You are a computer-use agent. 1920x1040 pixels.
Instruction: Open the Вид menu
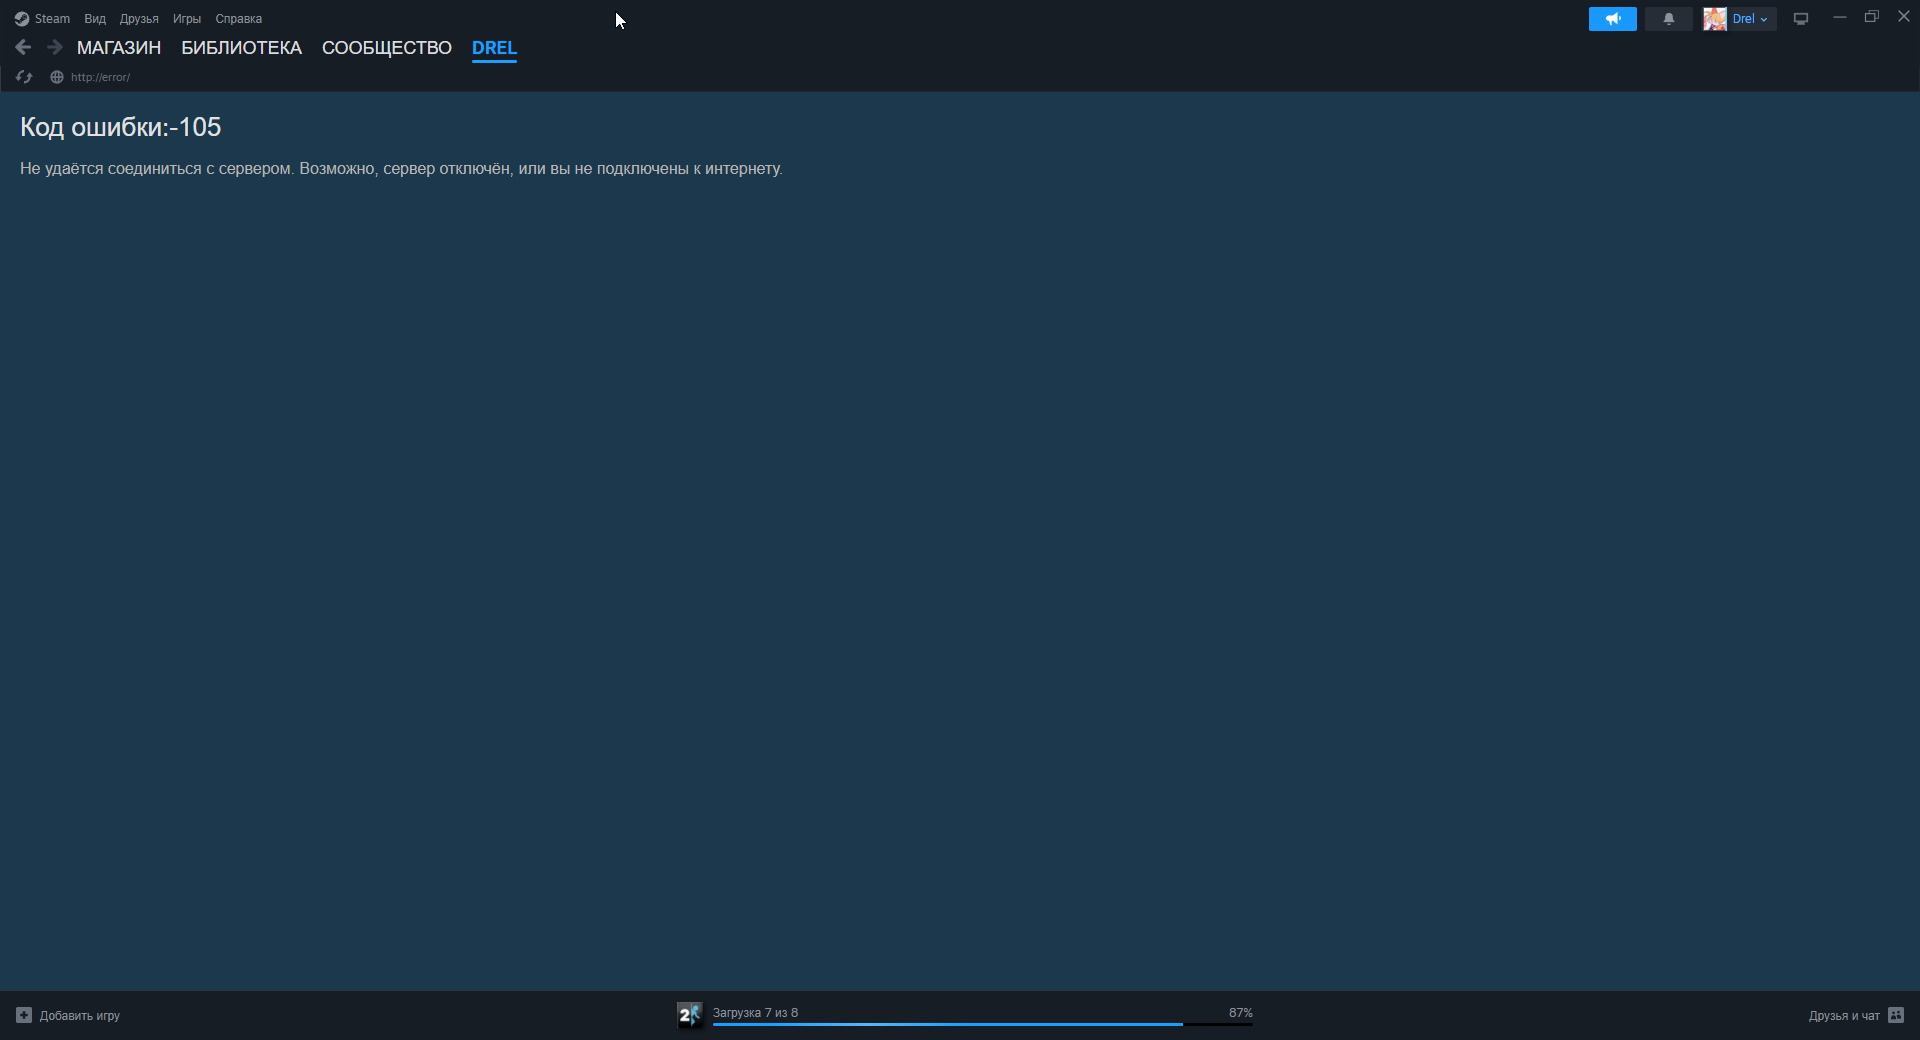coord(95,19)
